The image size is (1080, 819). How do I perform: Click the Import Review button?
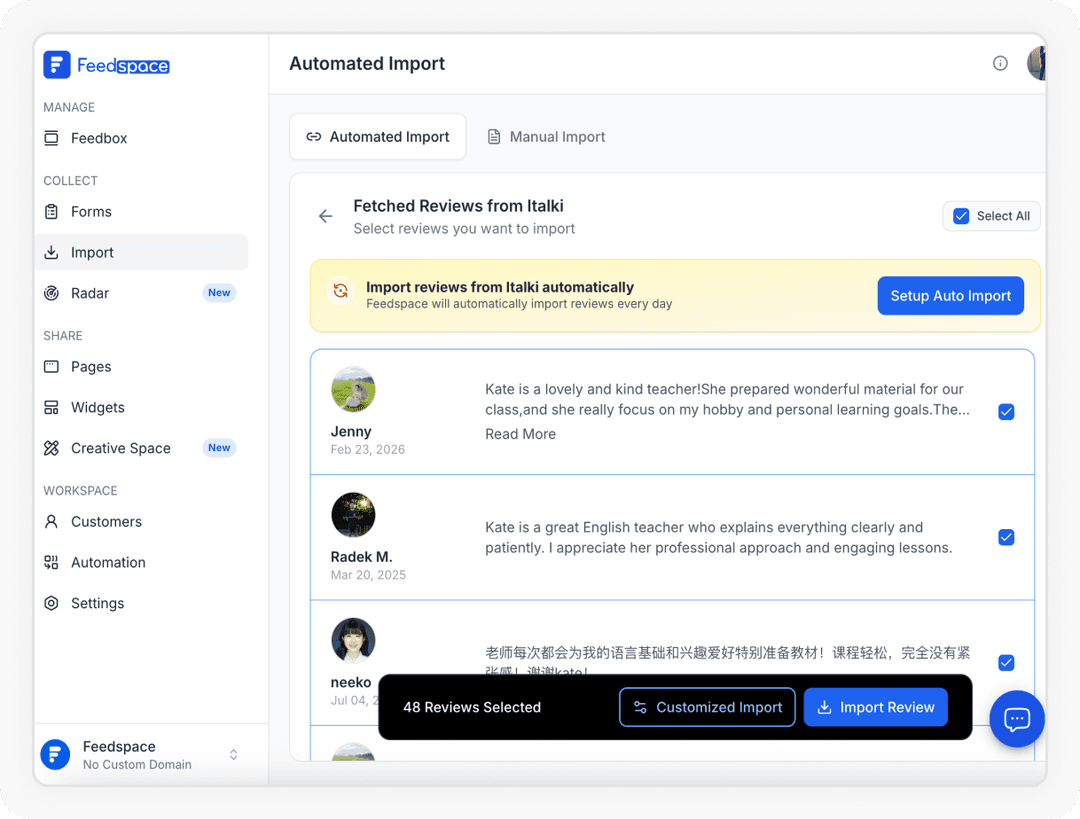click(x=875, y=707)
